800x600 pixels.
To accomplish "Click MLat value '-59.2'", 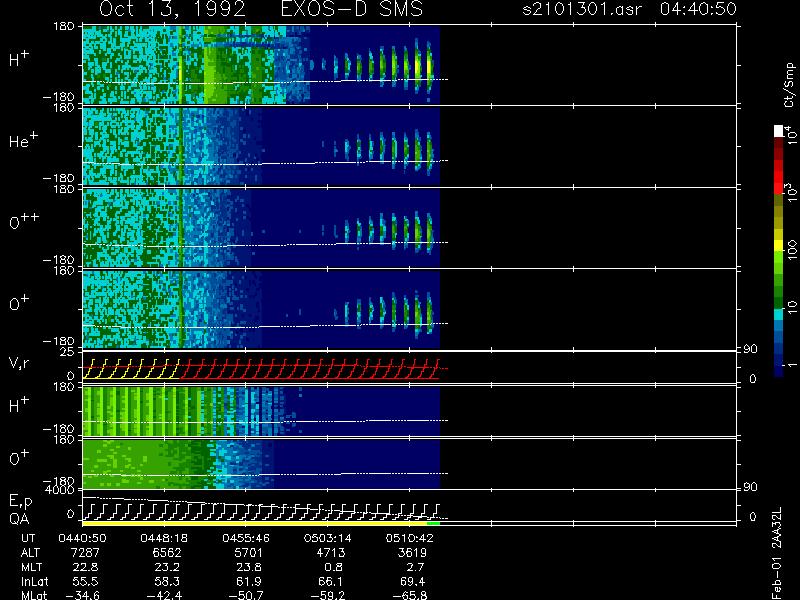I will [328, 595].
